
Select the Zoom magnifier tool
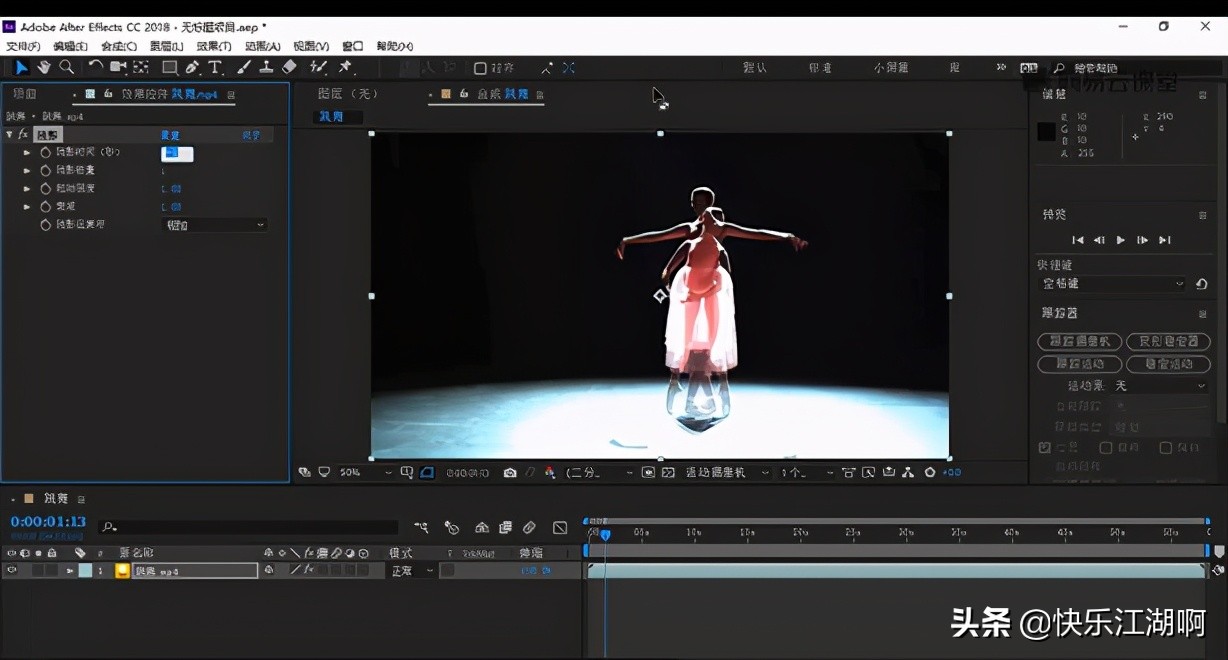[66, 67]
